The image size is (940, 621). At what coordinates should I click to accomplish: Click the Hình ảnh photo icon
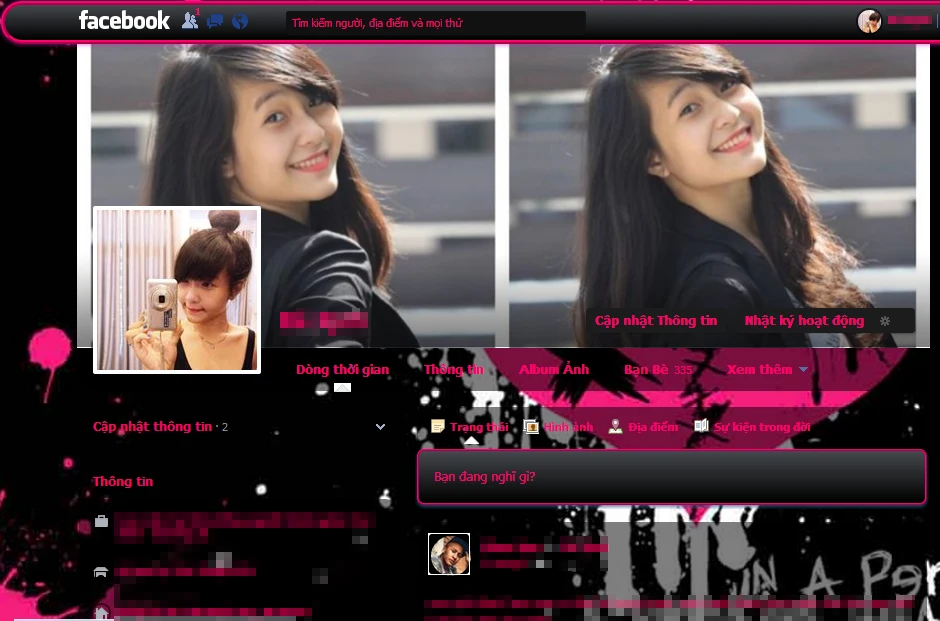tap(532, 427)
